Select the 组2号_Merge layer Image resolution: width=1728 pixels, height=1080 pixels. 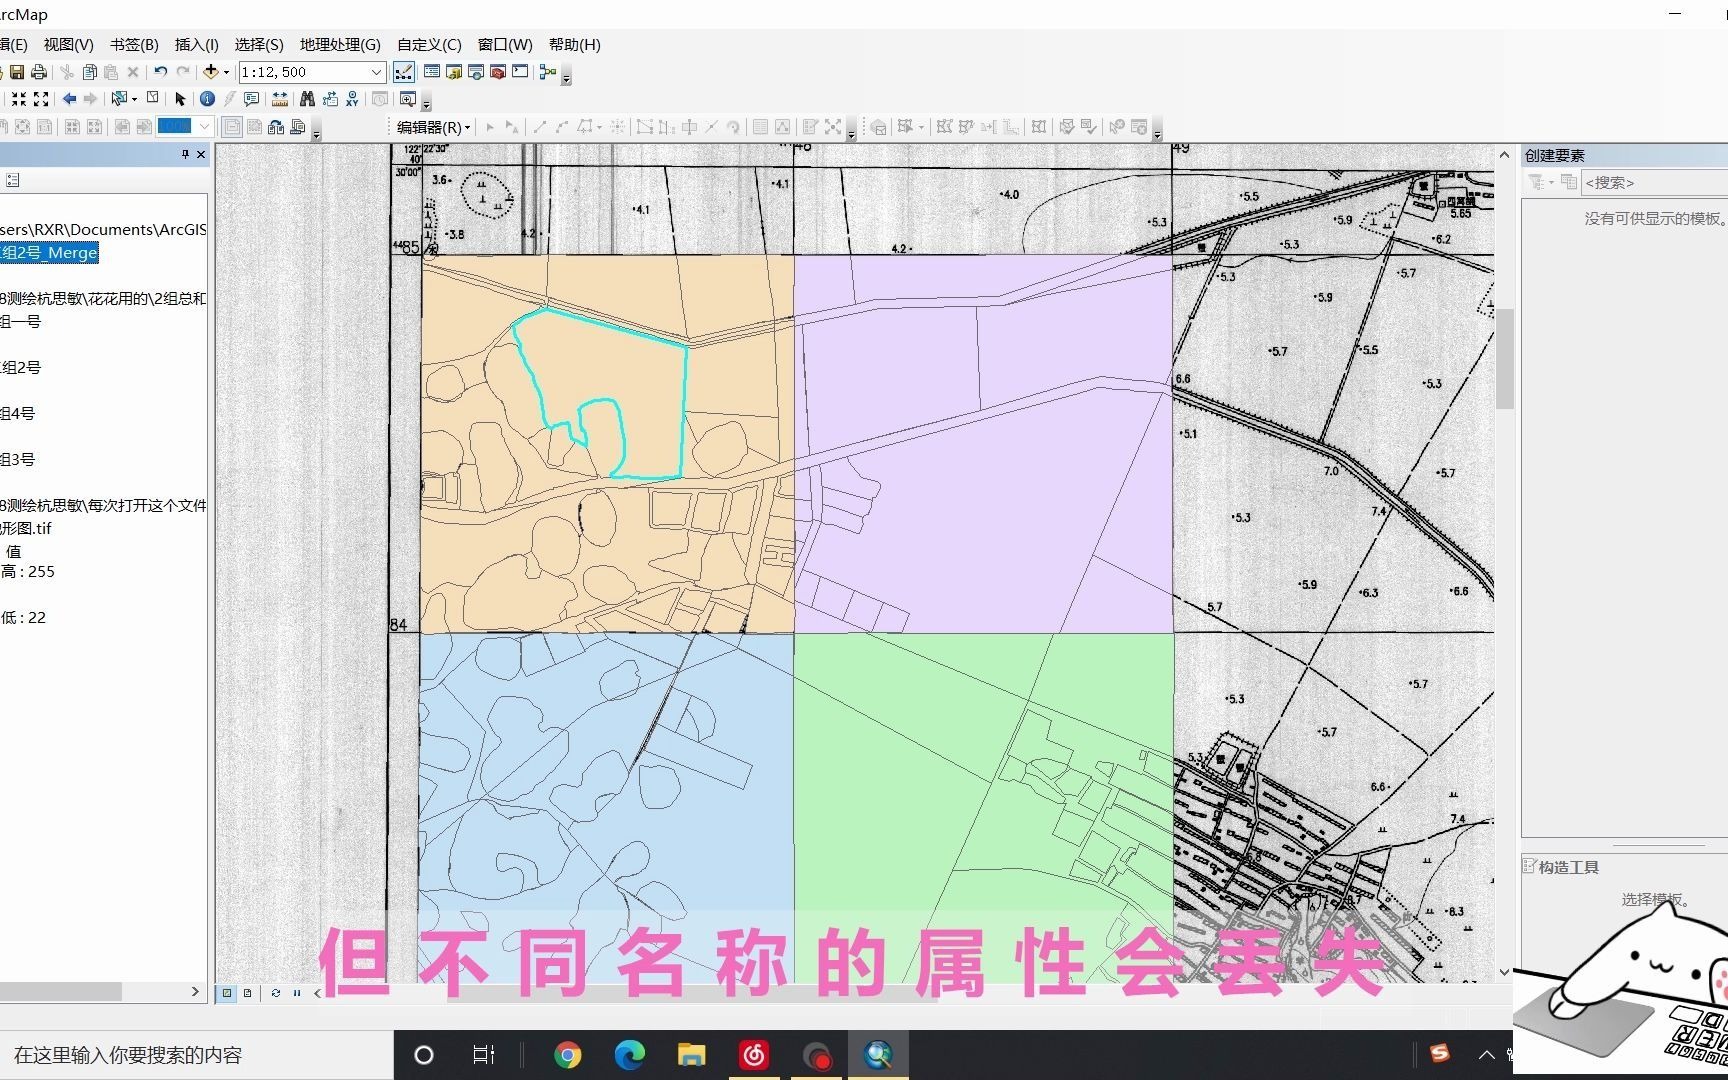tap(49, 252)
